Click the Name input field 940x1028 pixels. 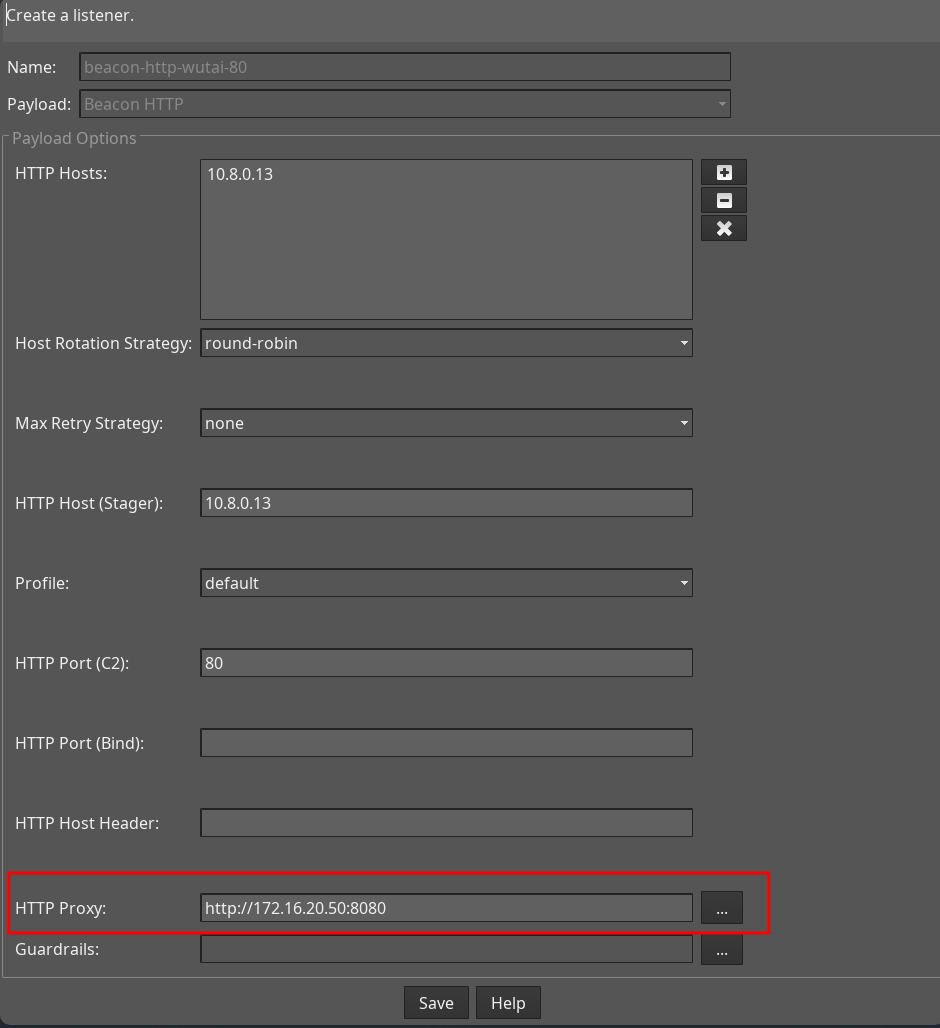pyautogui.click(x=404, y=68)
